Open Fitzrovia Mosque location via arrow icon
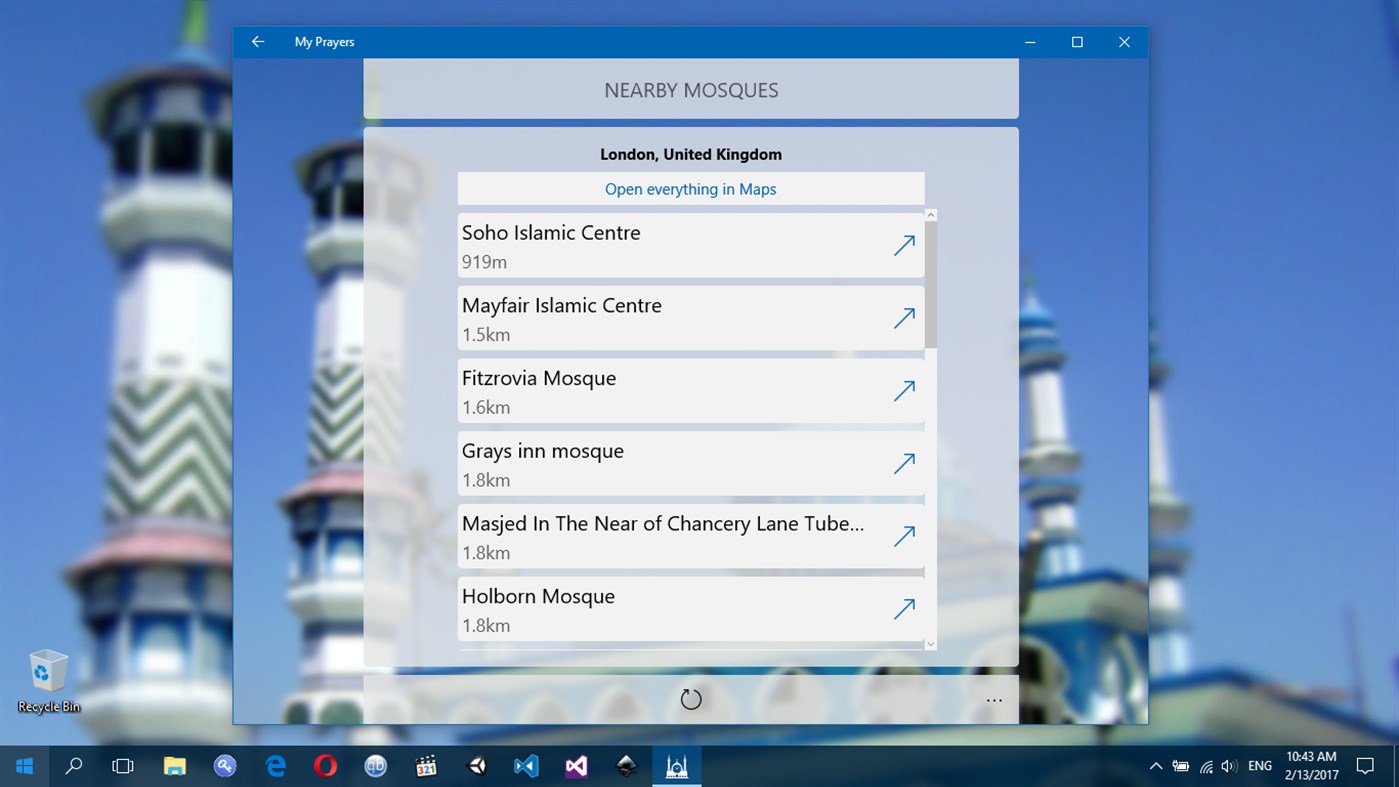The height and width of the screenshot is (787, 1399). point(903,390)
